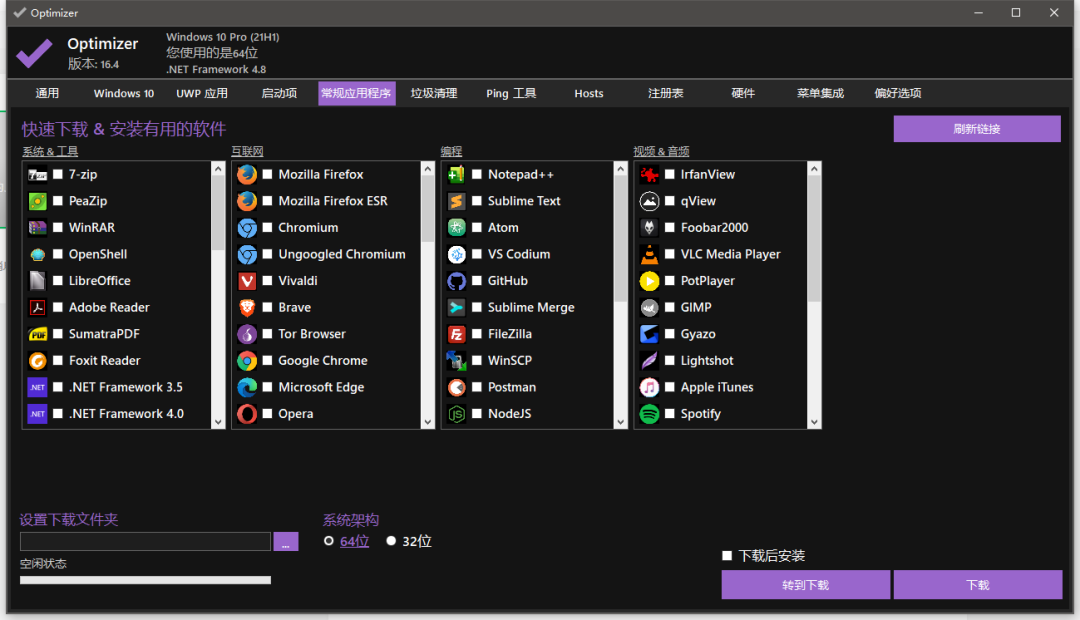Tick the VS Codium checkbox
1080x620 pixels.
click(x=477, y=254)
